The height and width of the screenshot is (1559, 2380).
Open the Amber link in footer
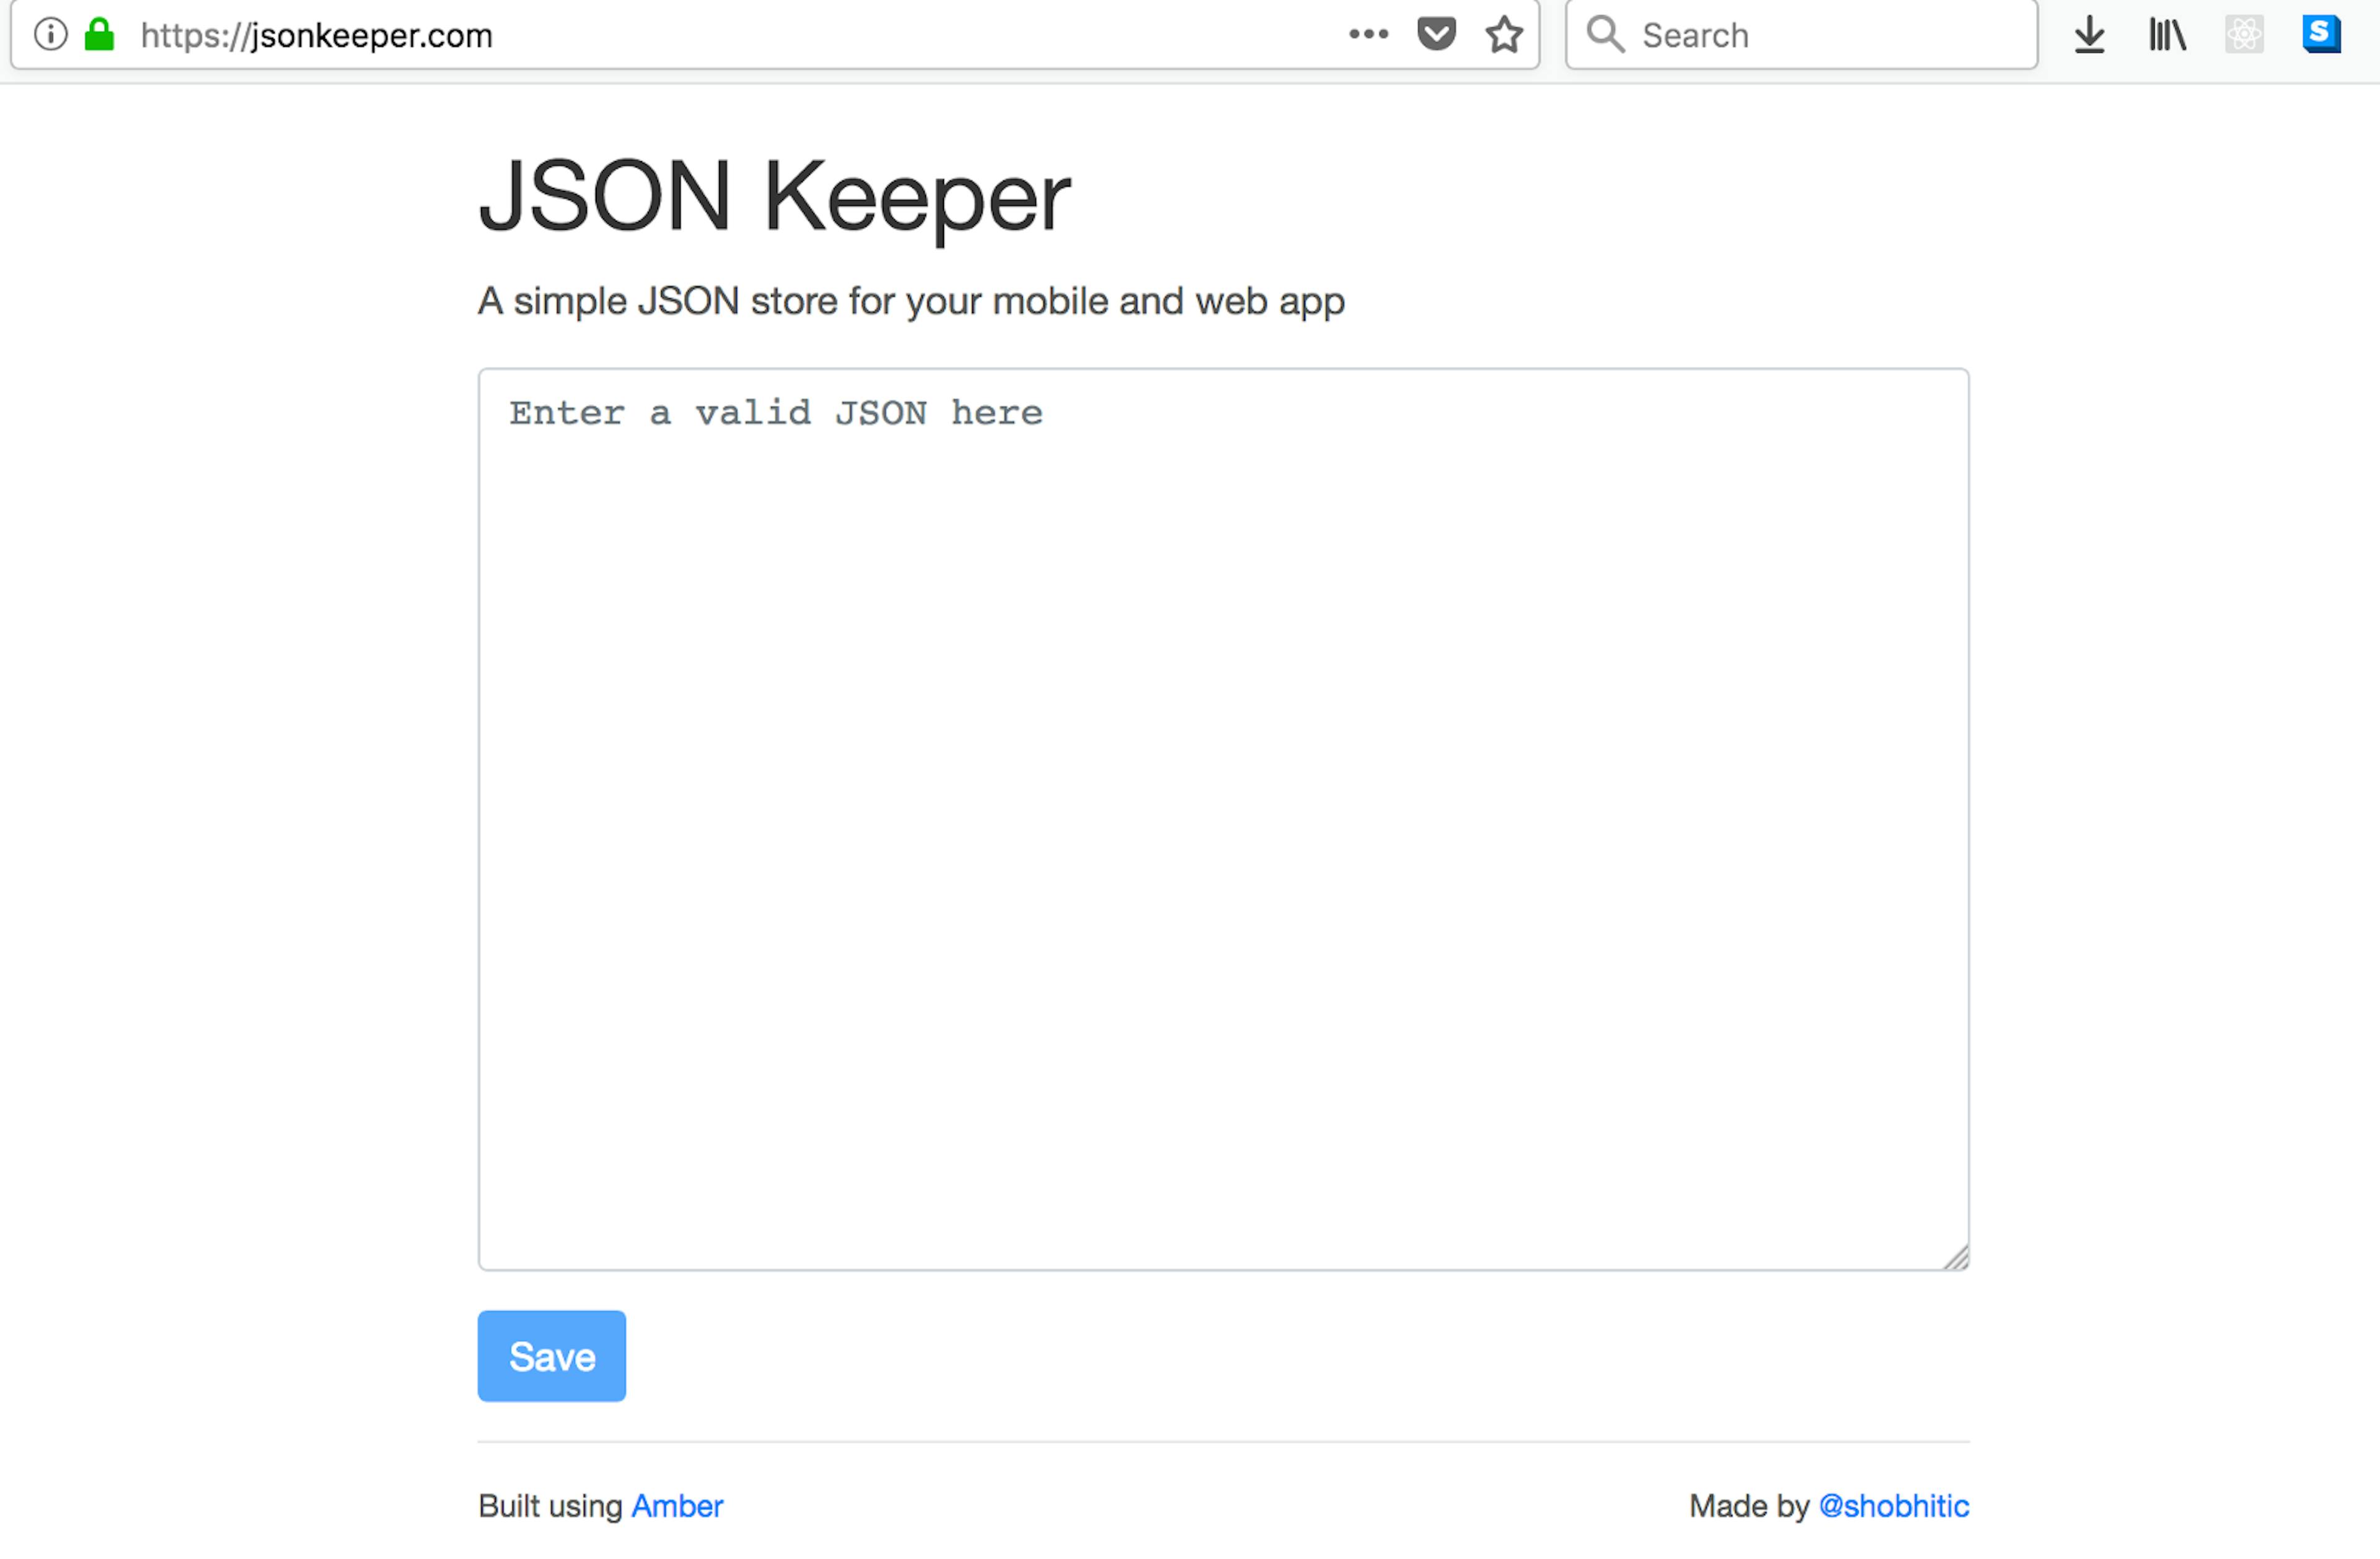(x=677, y=1506)
